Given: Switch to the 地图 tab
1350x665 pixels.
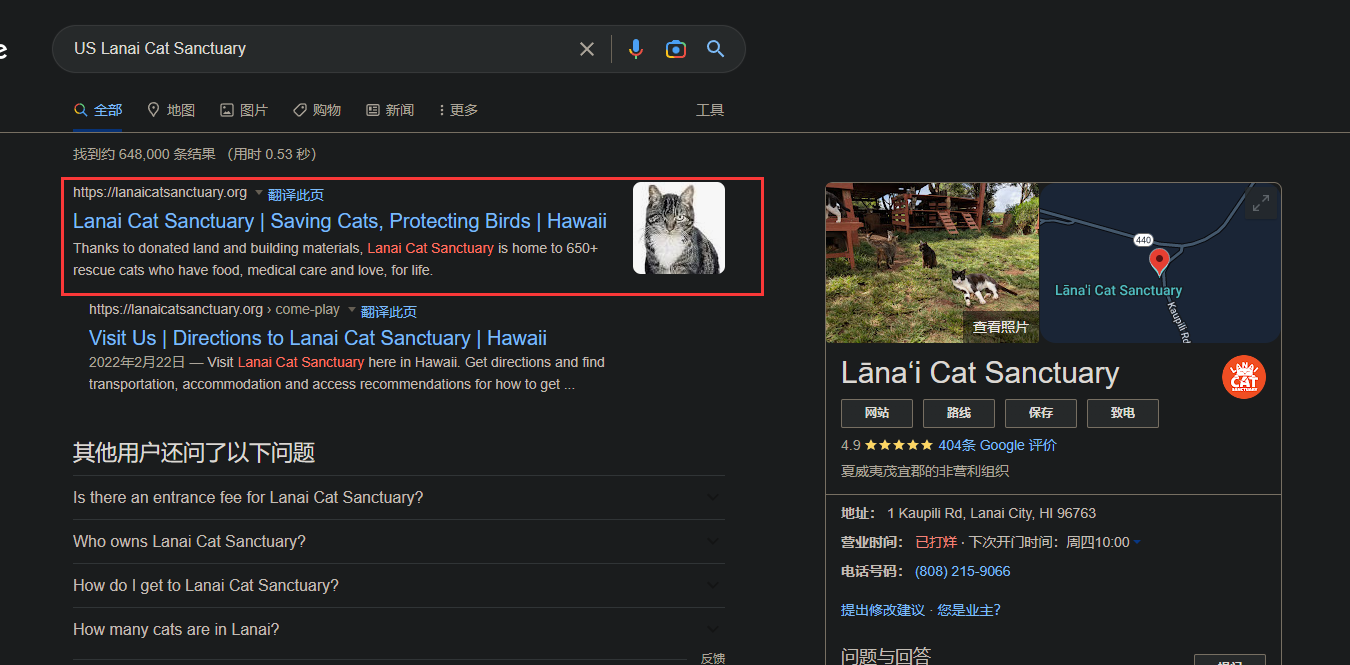Looking at the screenshot, I should (171, 110).
